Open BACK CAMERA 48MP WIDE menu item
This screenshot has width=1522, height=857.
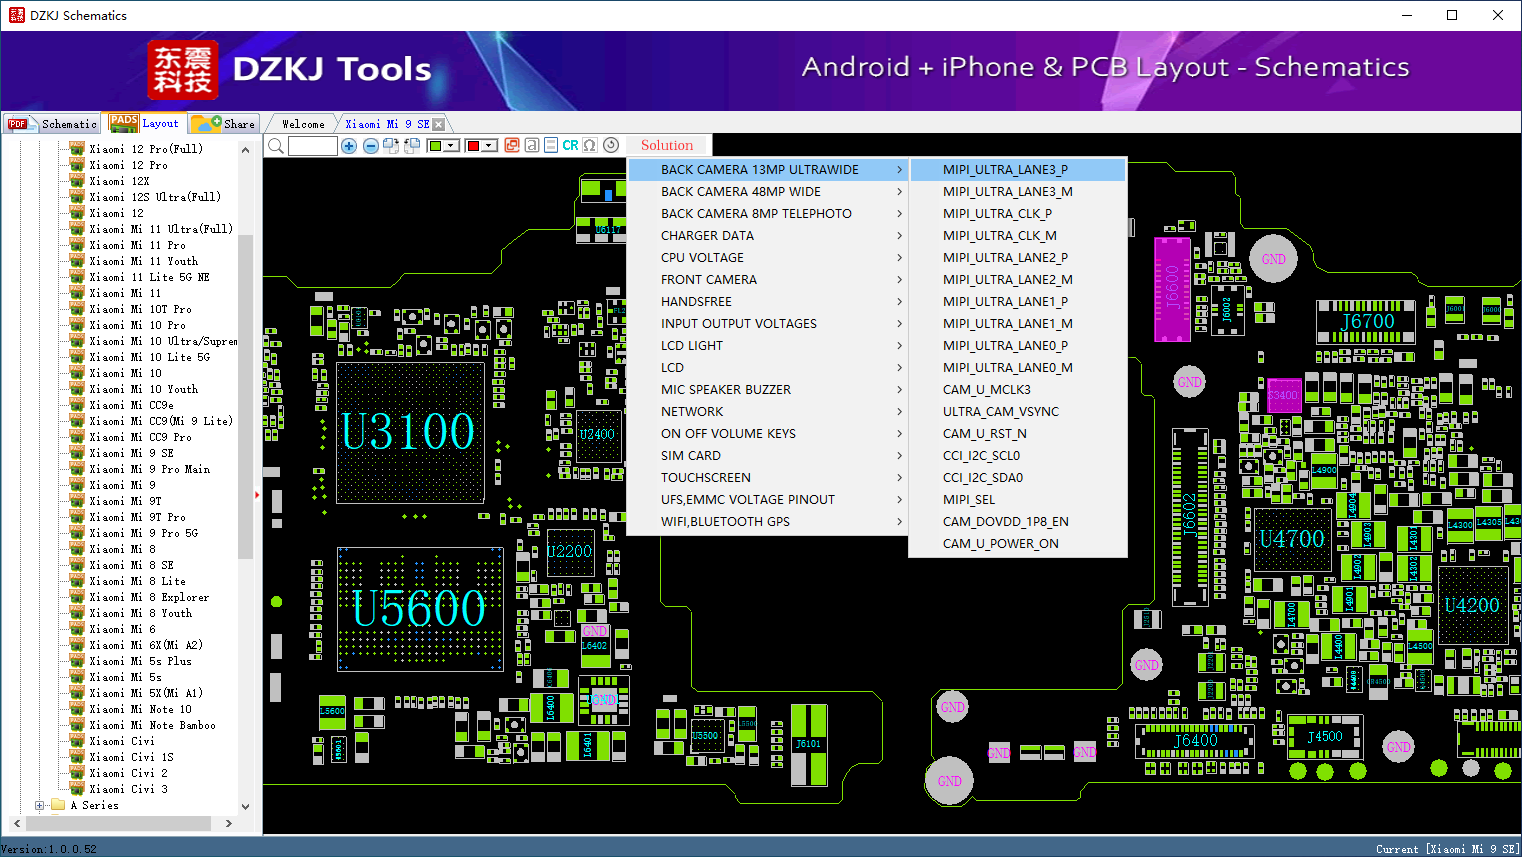(x=767, y=192)
